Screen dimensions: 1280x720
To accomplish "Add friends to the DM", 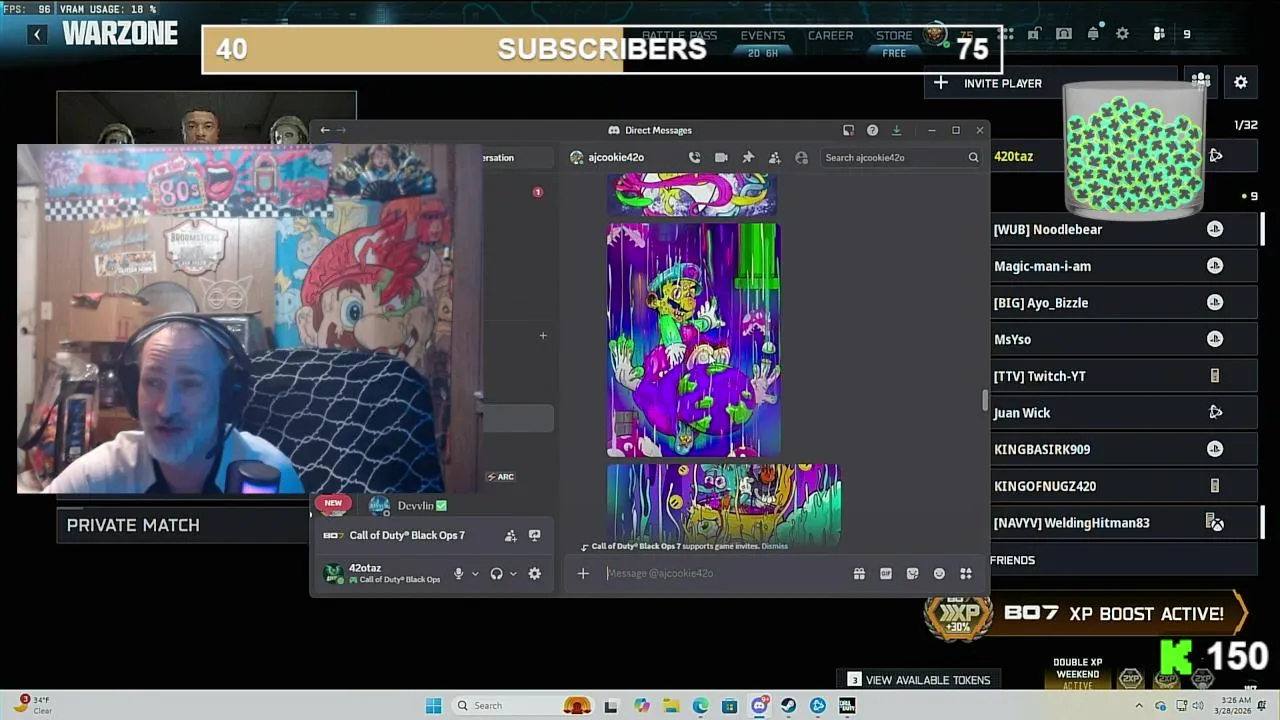I will click(x=774, y=157).
